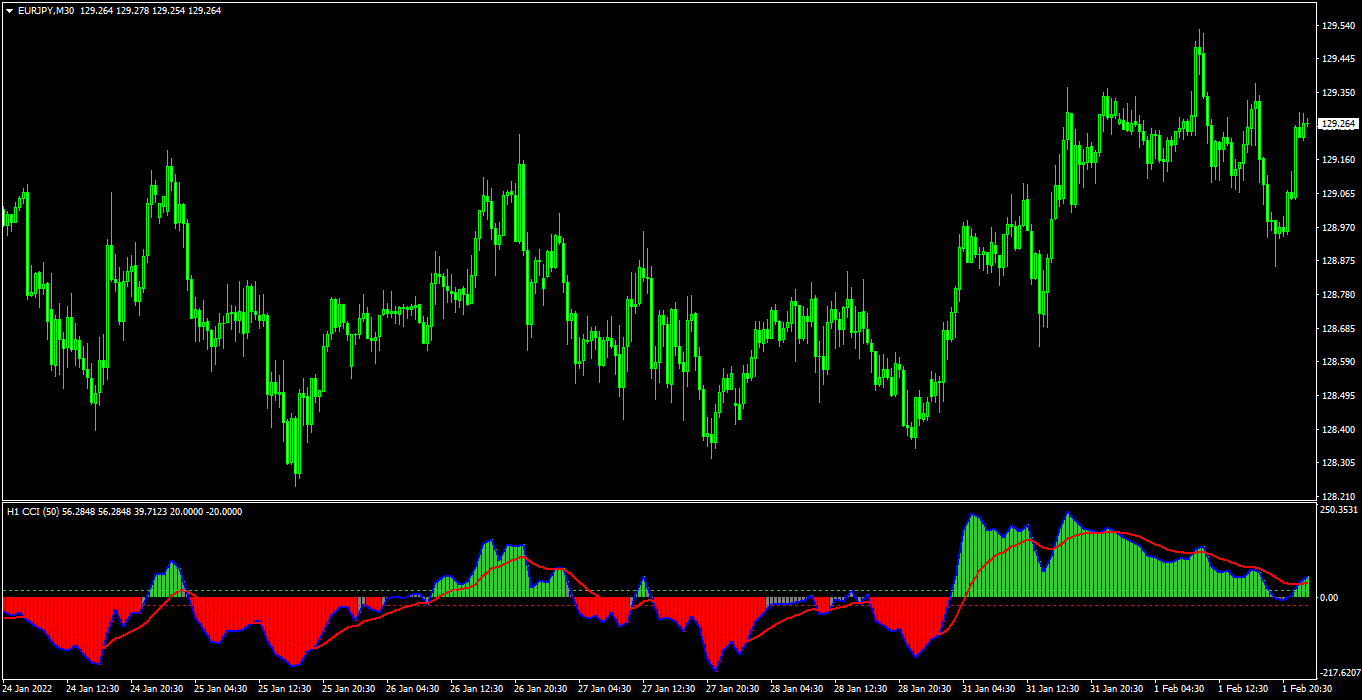Click price level 128.875 on the axis
The image size is (1362, 700).
pos(1338,261)
